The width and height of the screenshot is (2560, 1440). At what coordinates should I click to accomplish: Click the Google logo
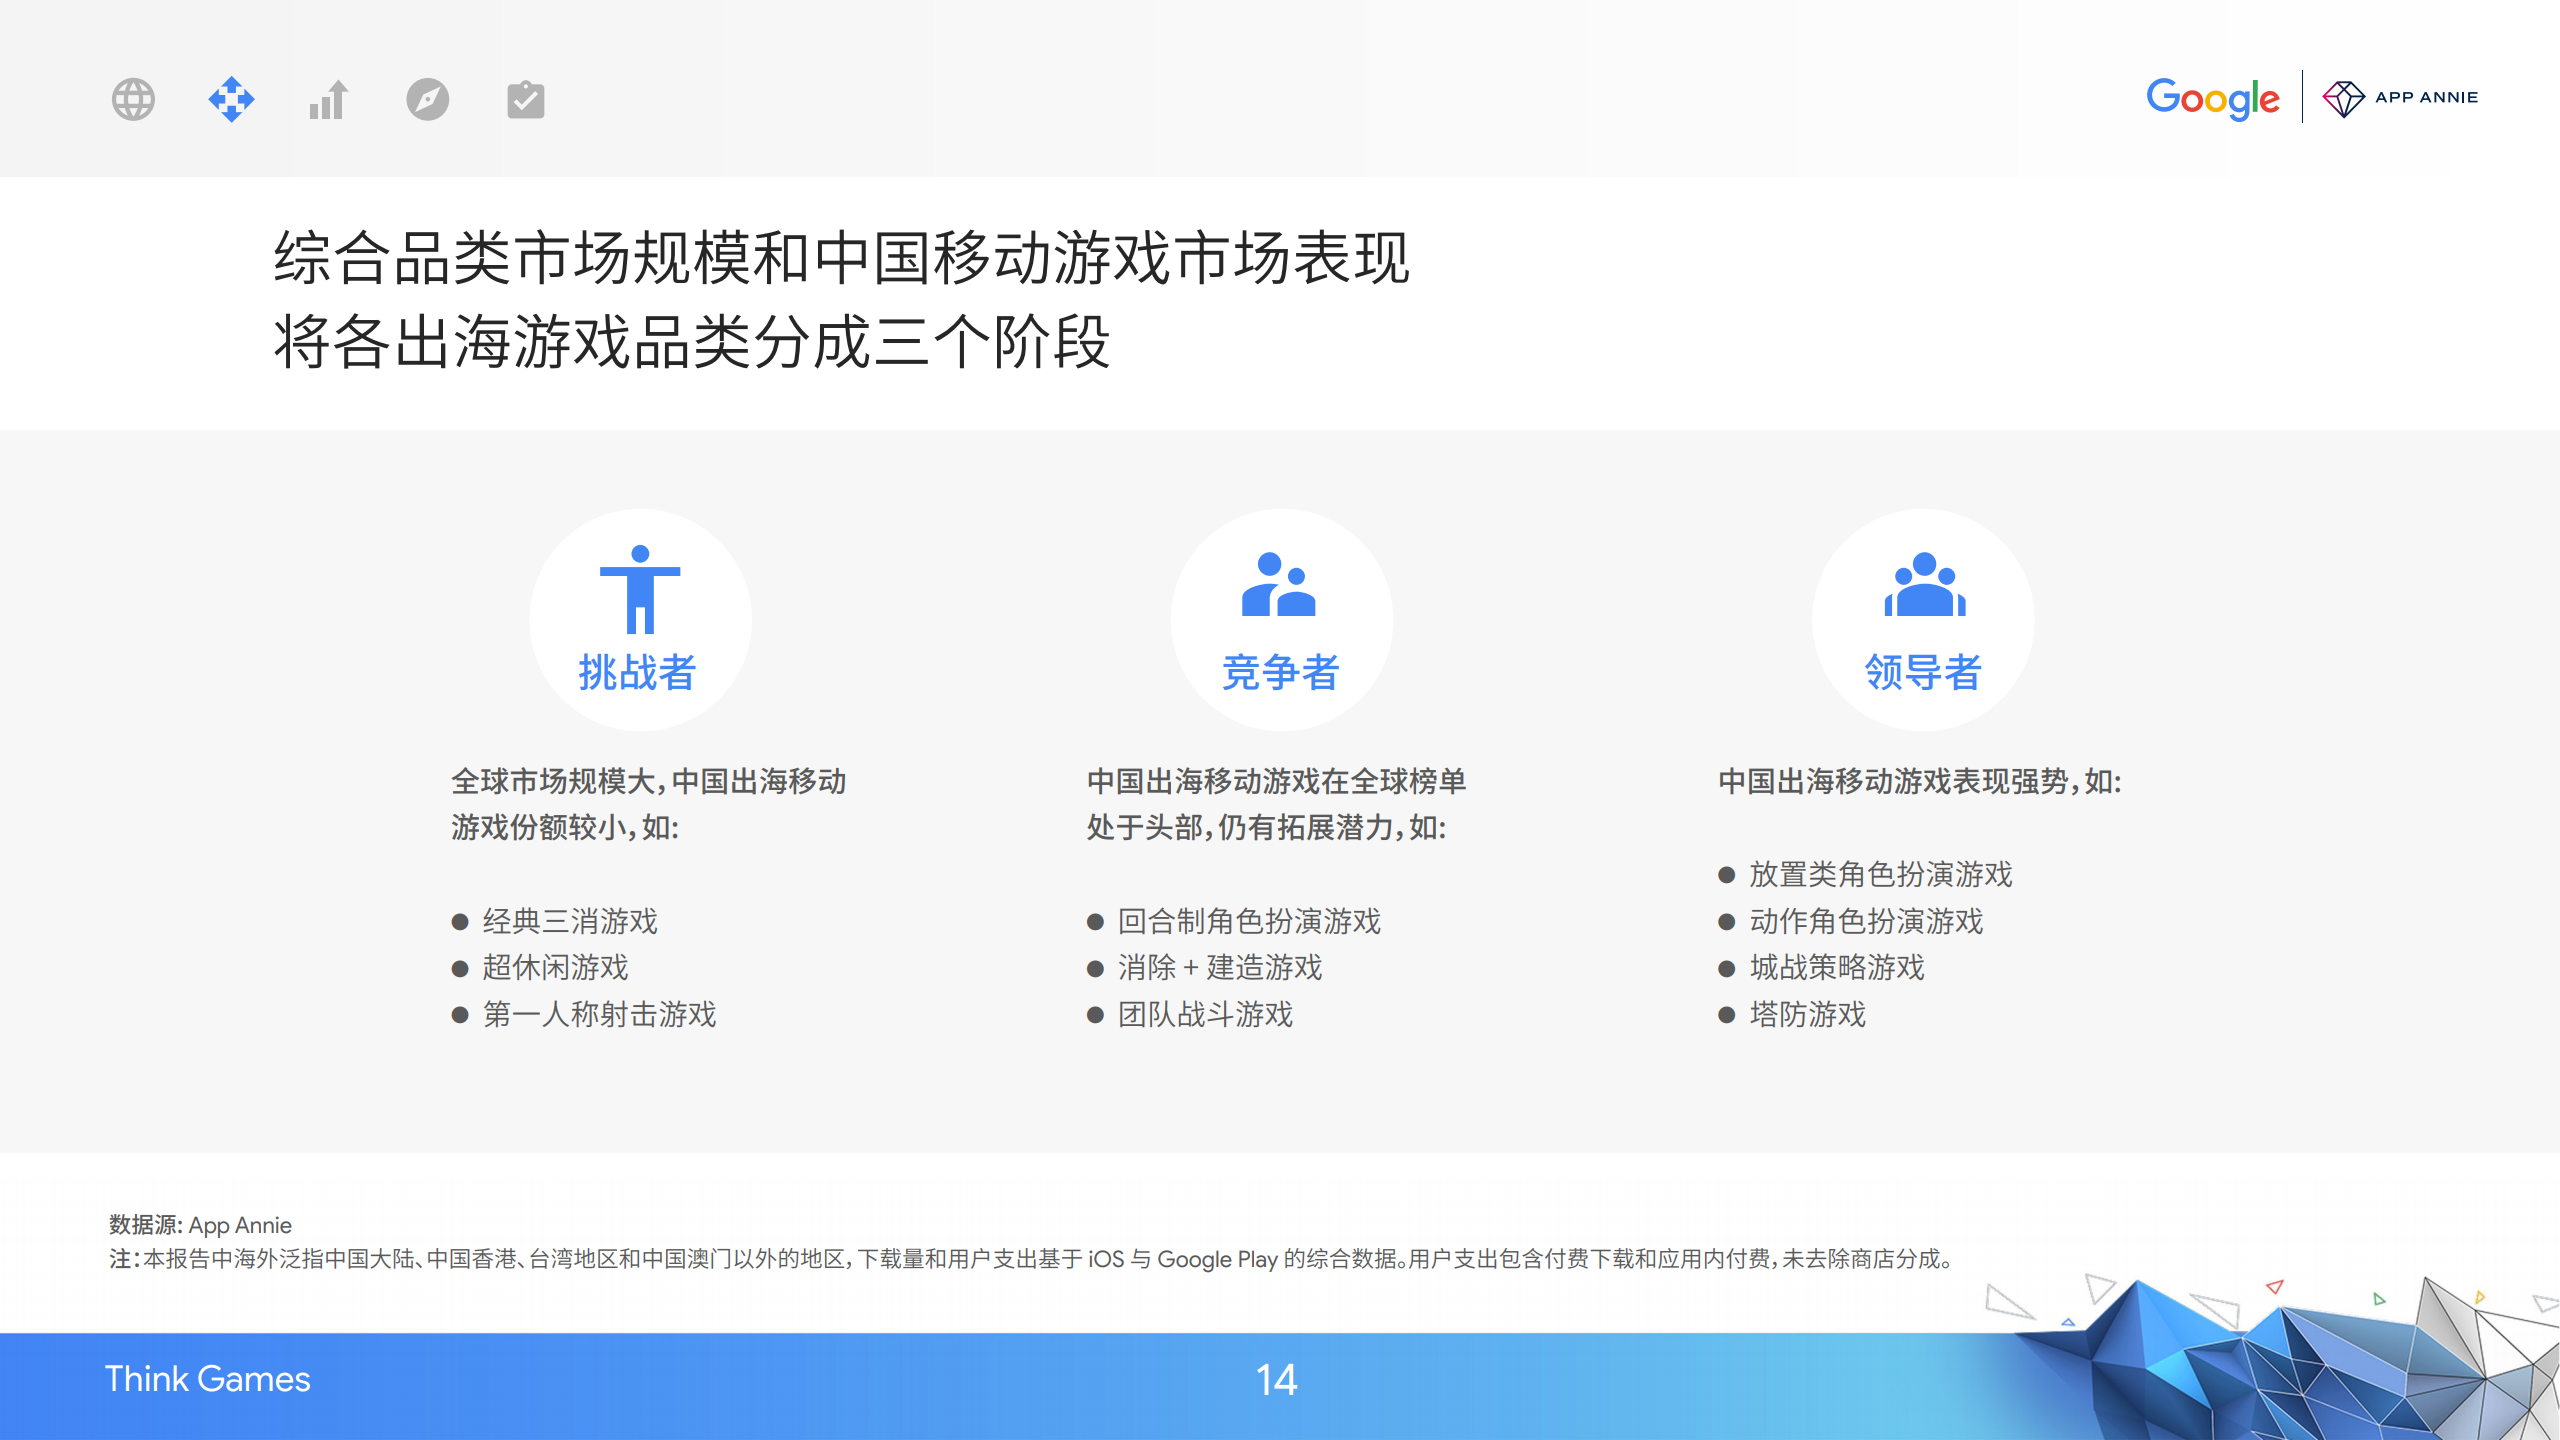pos(2212,98)
